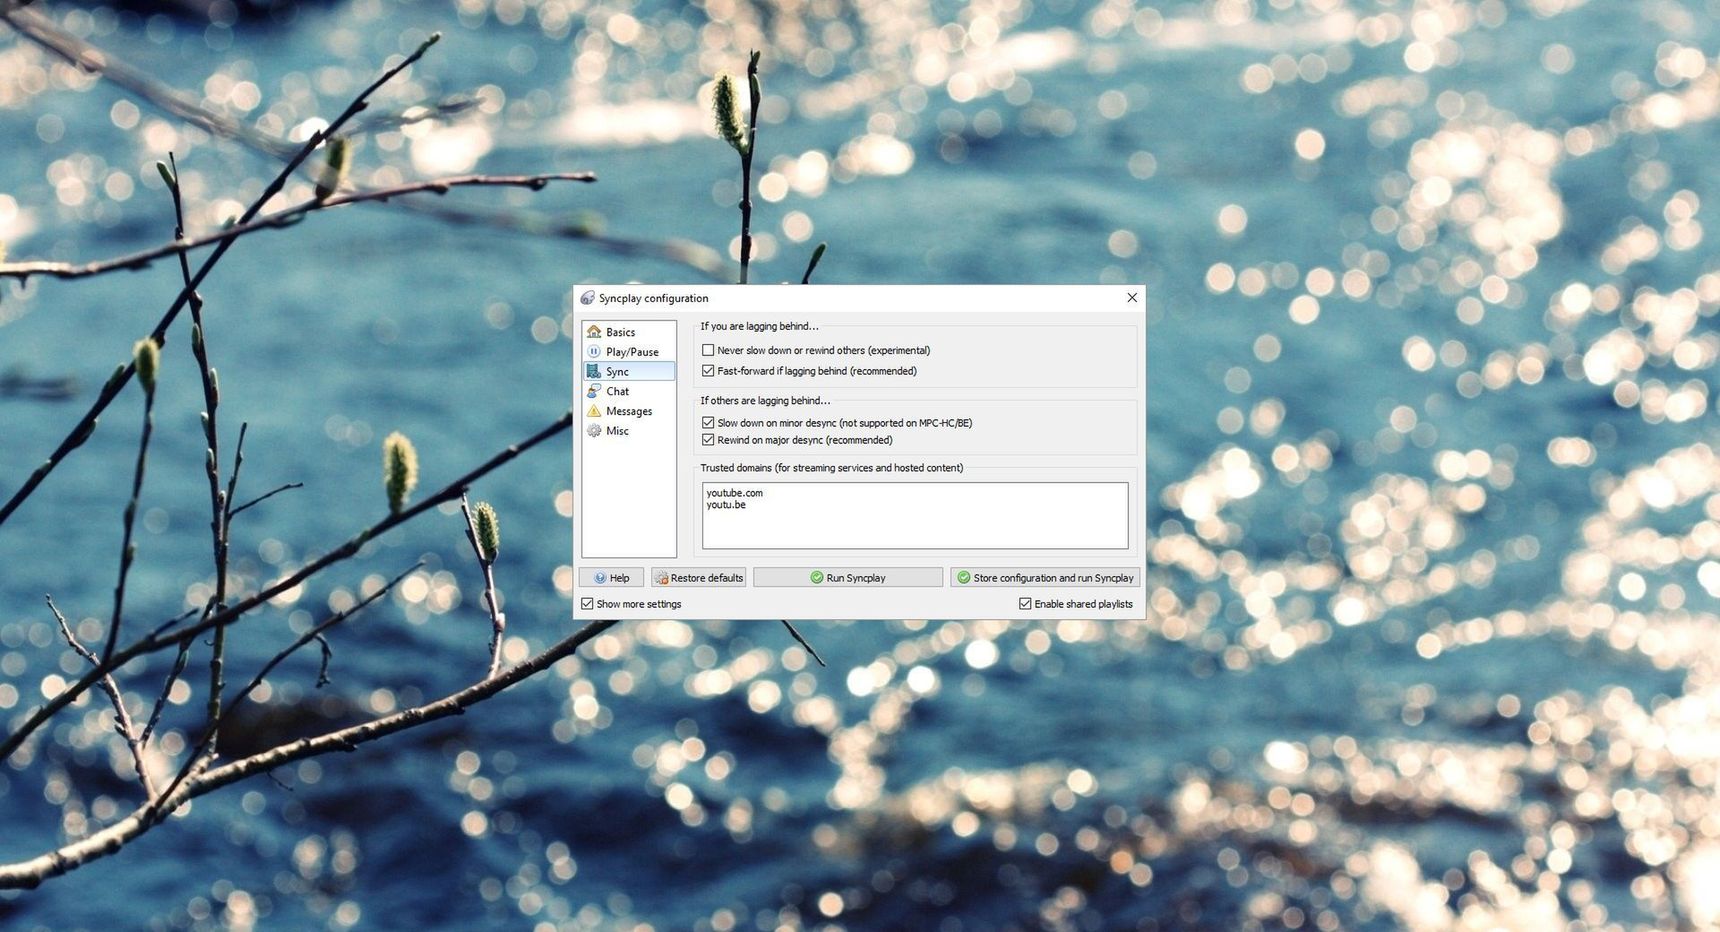Screen dimensions: 1720x932
Task: Click Store configuration and run Syncplay
Action: 1045,578
